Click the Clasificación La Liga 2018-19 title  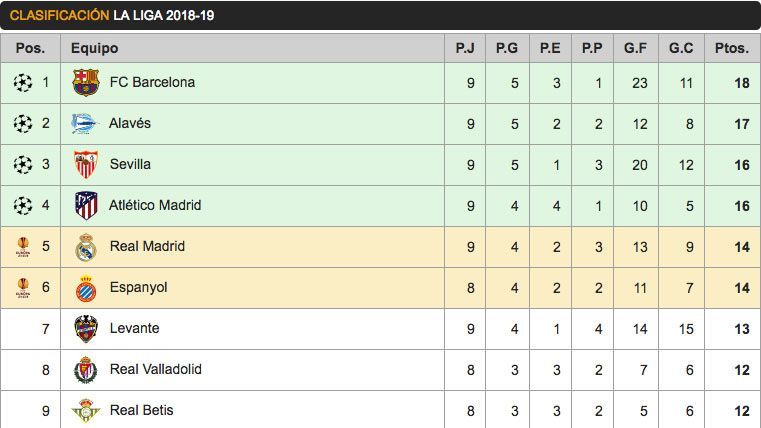111,15
